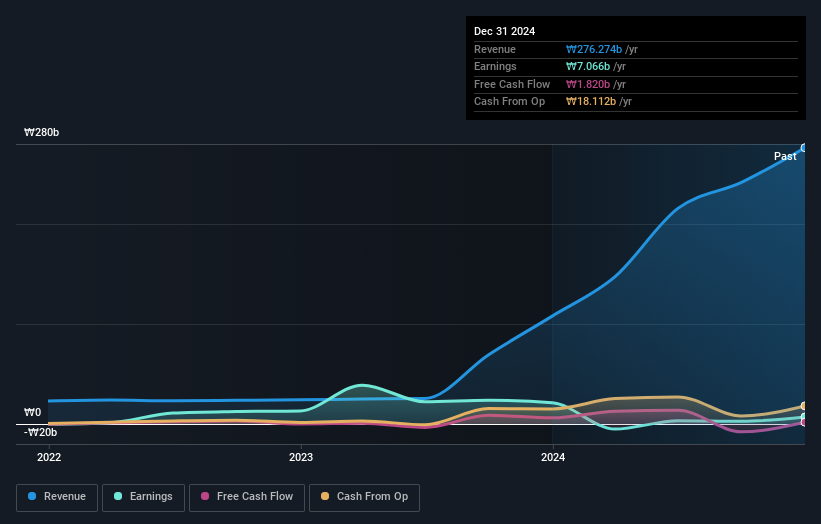
Task: Click the Revenue endpoint marker on the chart
Action: tap(804, 148)
